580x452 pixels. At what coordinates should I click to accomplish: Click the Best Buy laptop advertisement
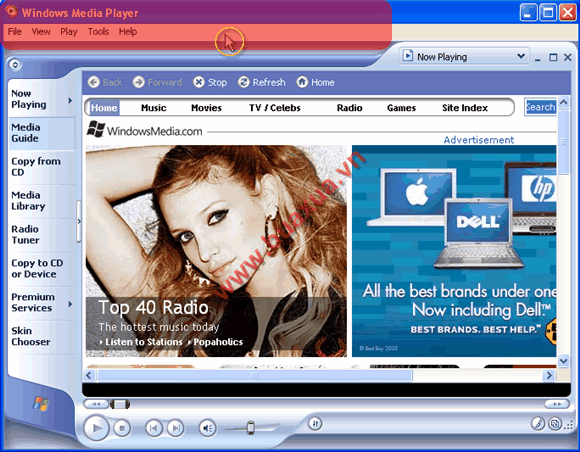click(454, 251)
